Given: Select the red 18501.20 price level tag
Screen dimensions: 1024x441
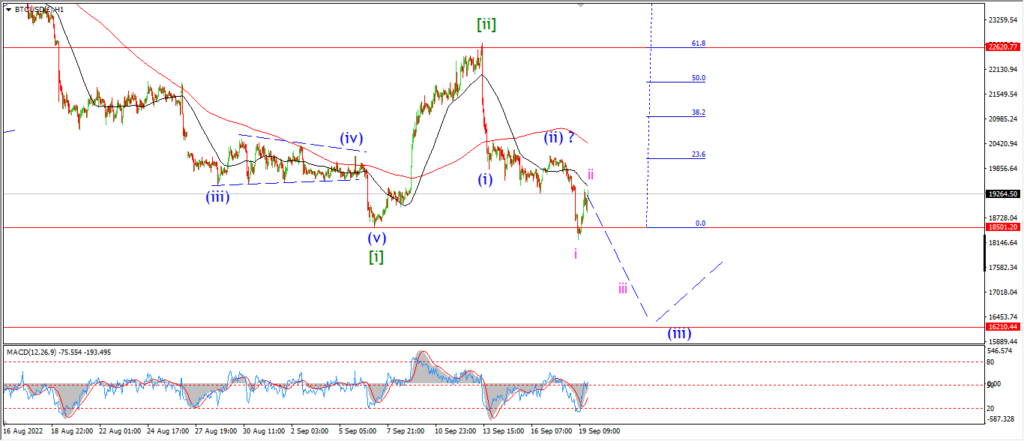Looking at the screenshot, I should coord(1004,227).
